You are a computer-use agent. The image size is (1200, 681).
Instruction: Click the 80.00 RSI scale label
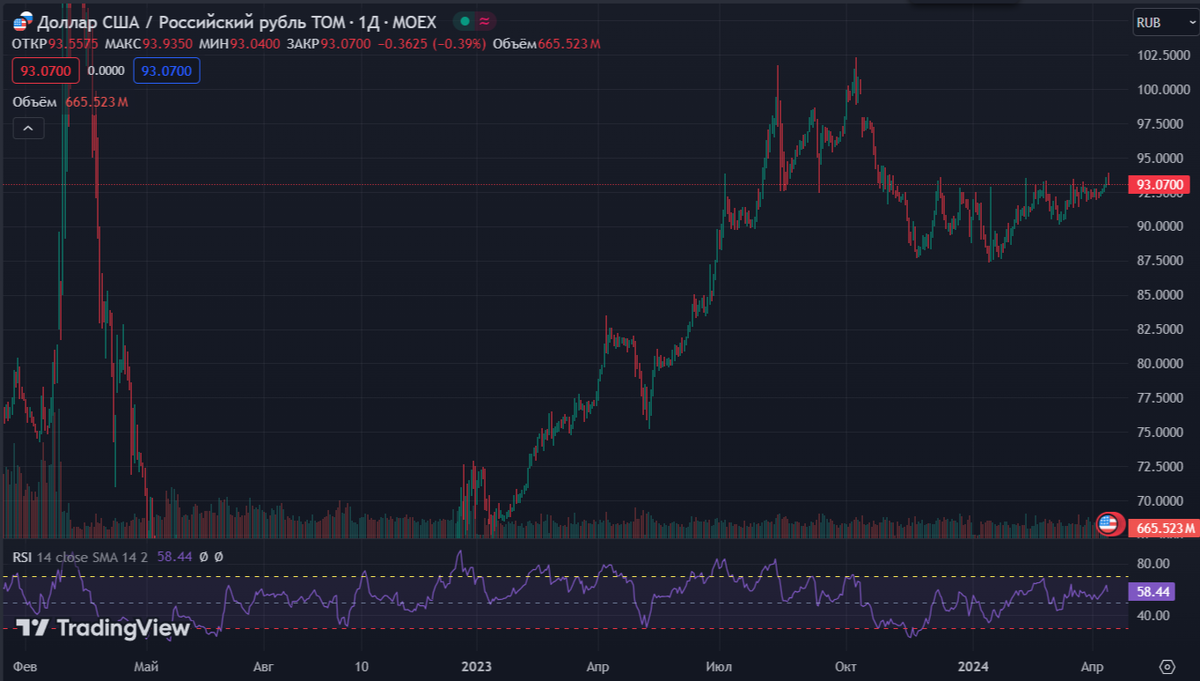coord(1154,564)
